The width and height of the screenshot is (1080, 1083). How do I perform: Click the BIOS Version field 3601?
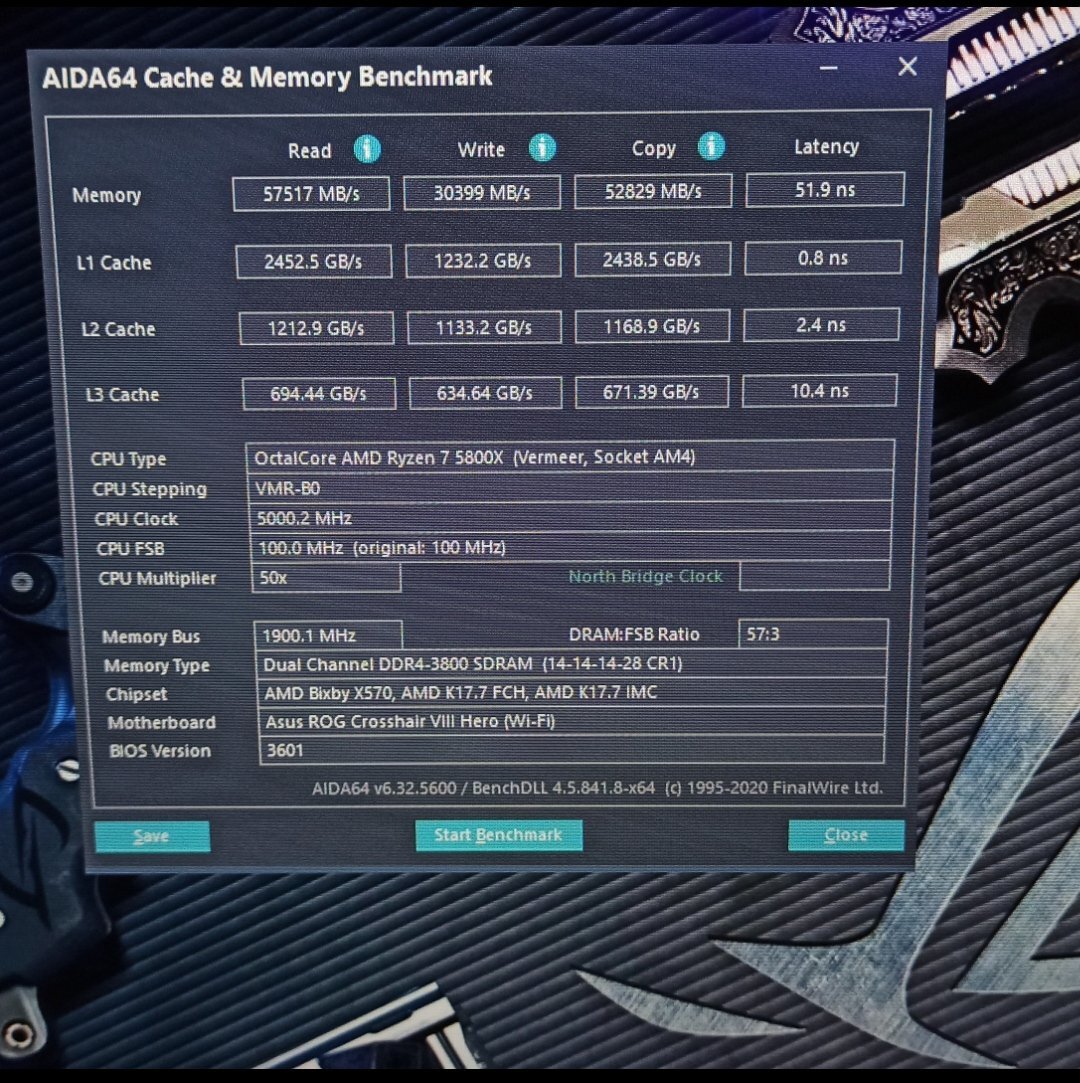click(x=572, y=750)
